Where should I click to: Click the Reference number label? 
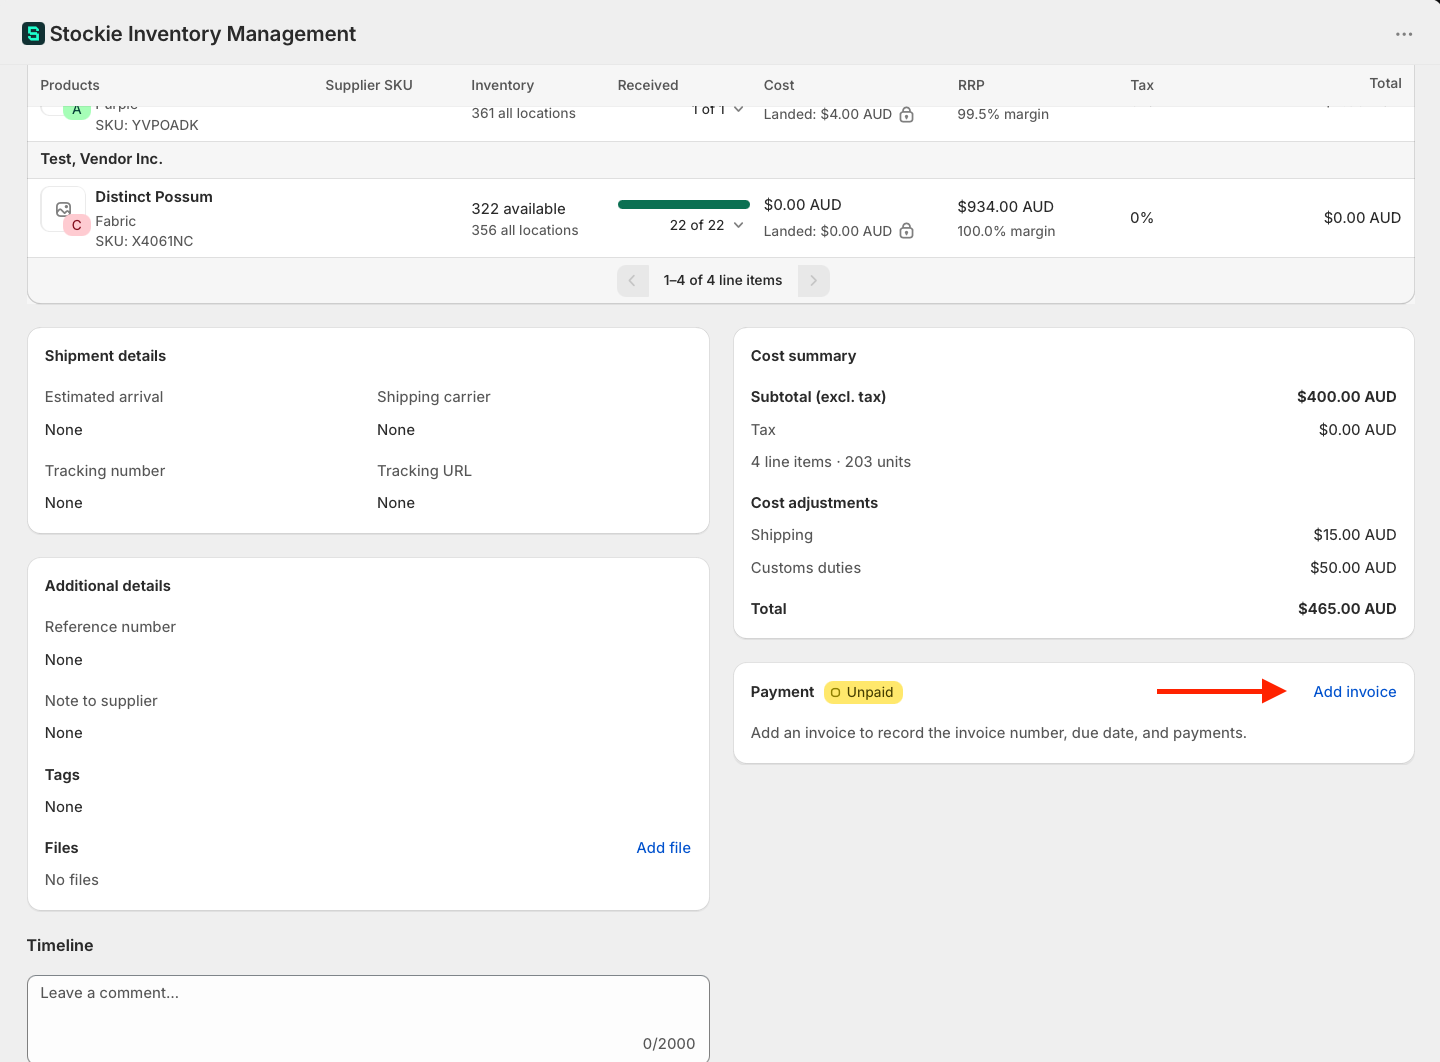click(x=110, y=627)
